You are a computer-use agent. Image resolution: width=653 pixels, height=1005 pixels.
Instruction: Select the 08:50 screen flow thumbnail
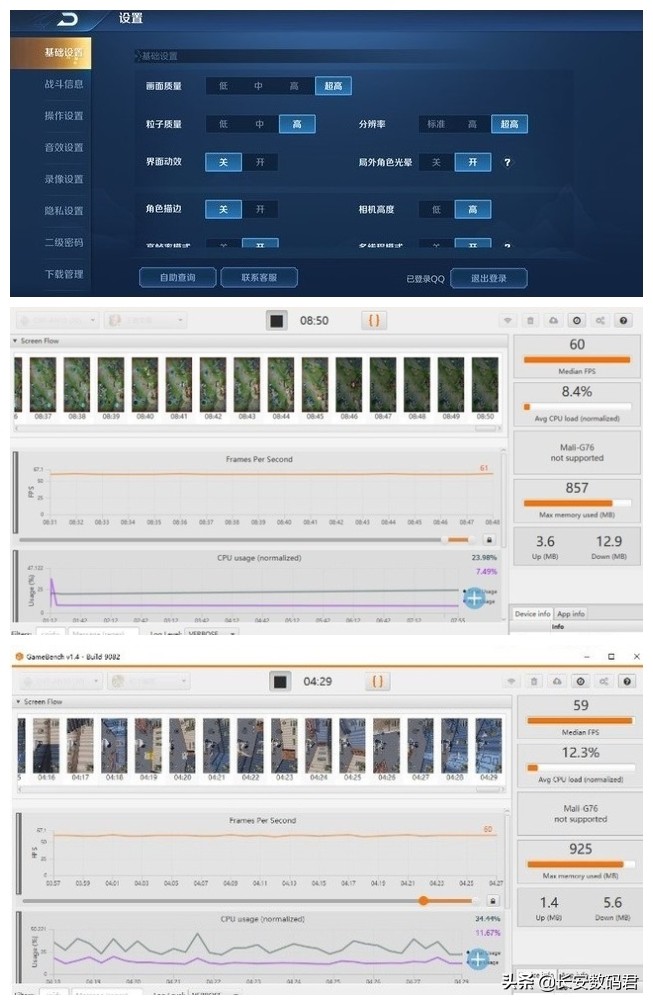485,385
